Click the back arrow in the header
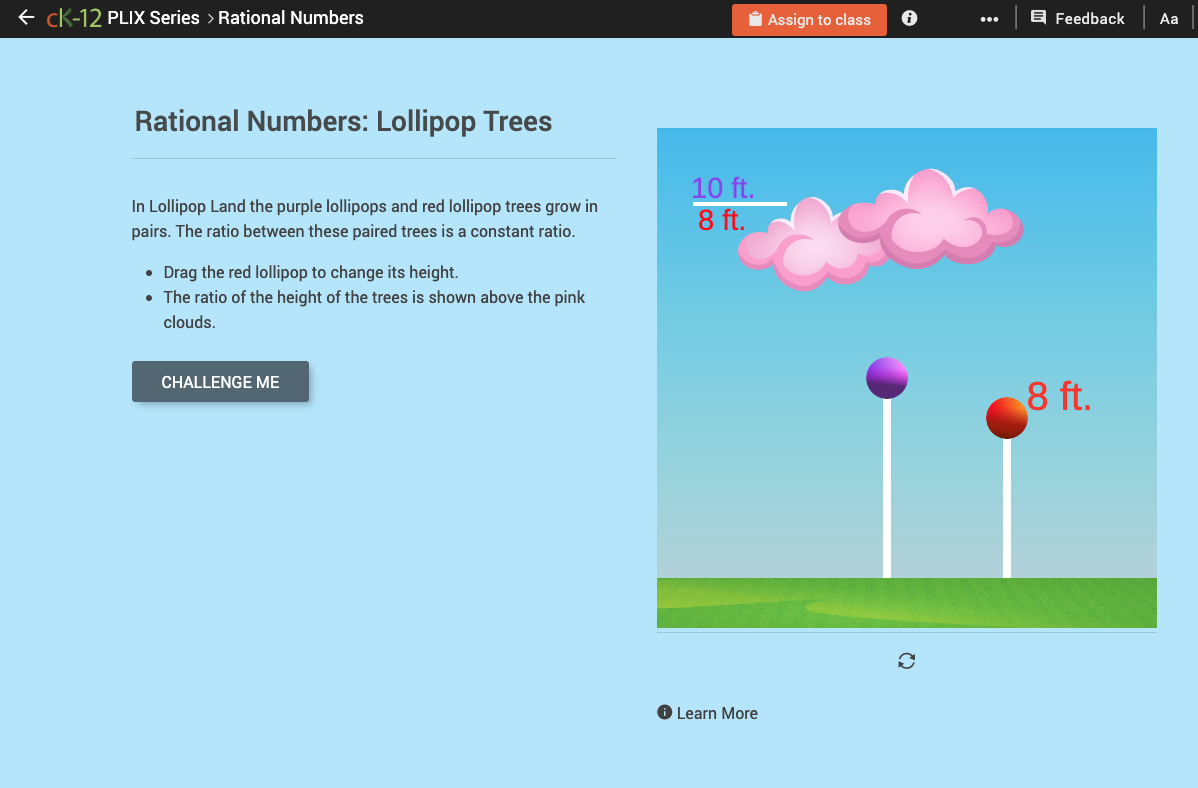This screenshot has width=1198, height=788. [x=25, y=17]
